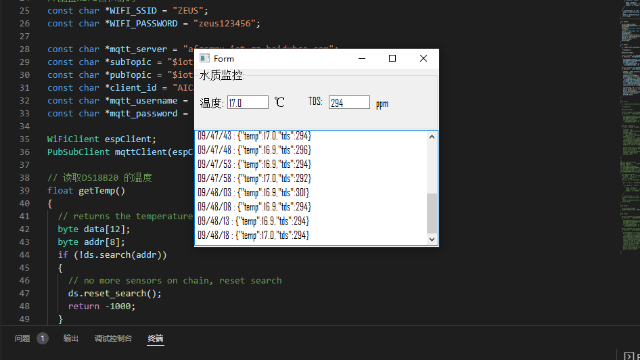Click the TDS label in Form
The height and width of the screenshot is (360, 640).
pyautogui.click(x=316, y=101)
